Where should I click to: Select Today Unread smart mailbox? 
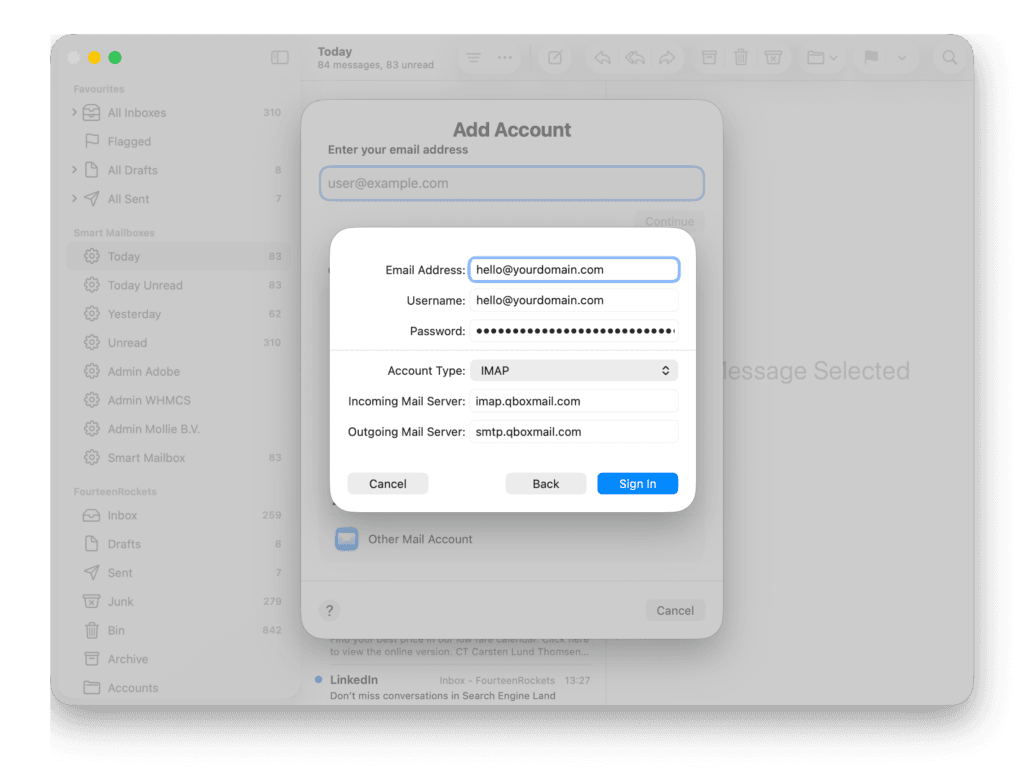(178, 285)
